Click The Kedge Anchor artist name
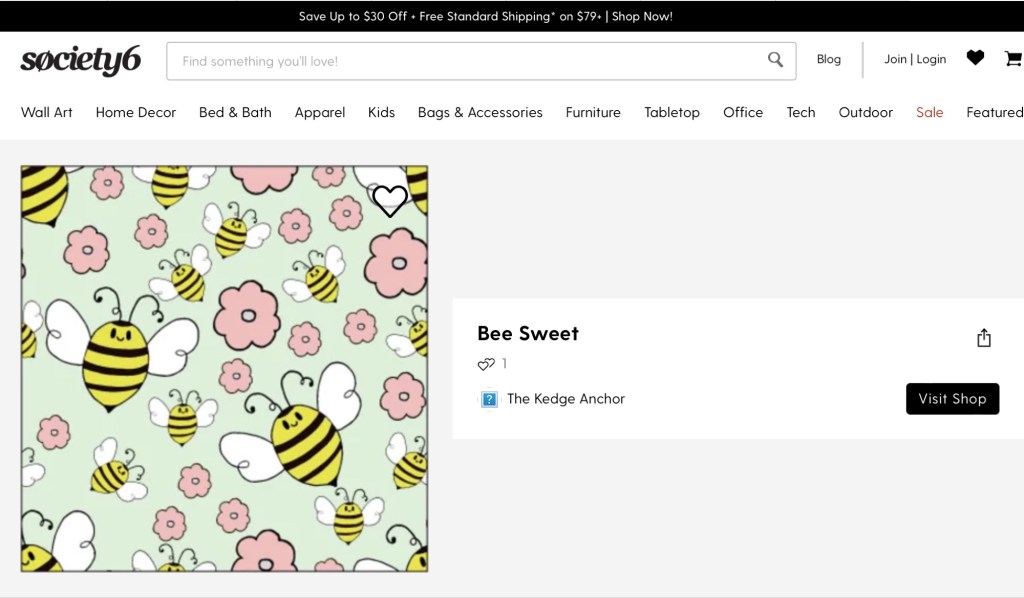This screenshot has width=1024, height=598. [566, 399]
